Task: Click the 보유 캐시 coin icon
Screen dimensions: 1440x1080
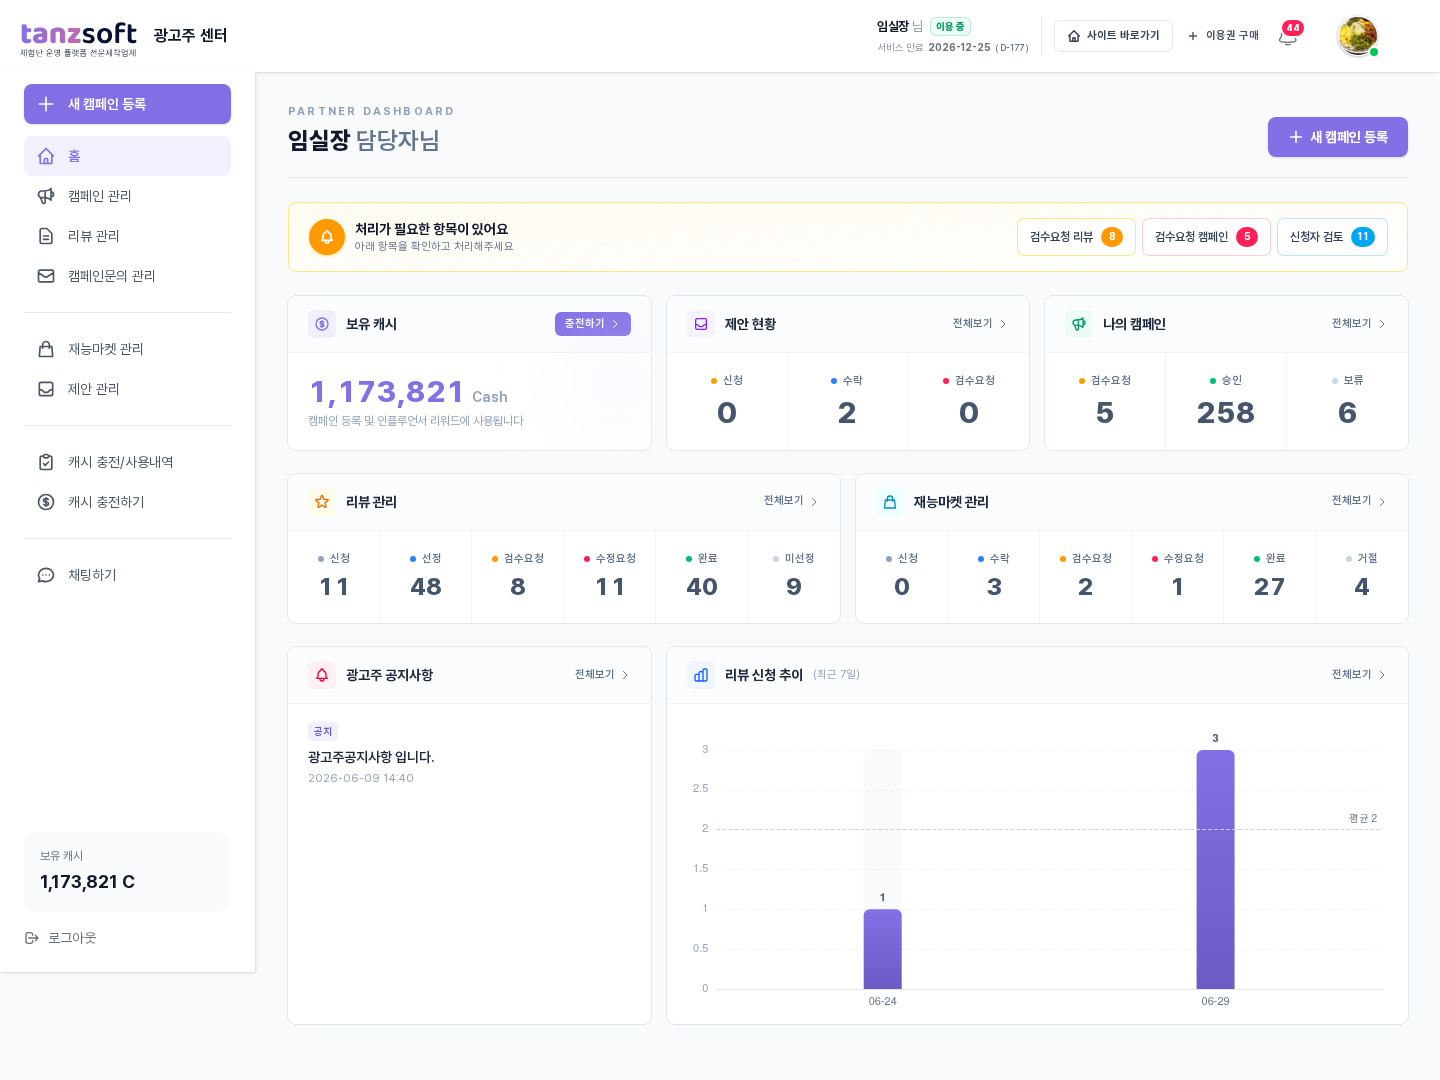Action: pyautogui.click(x=322, y=324)
